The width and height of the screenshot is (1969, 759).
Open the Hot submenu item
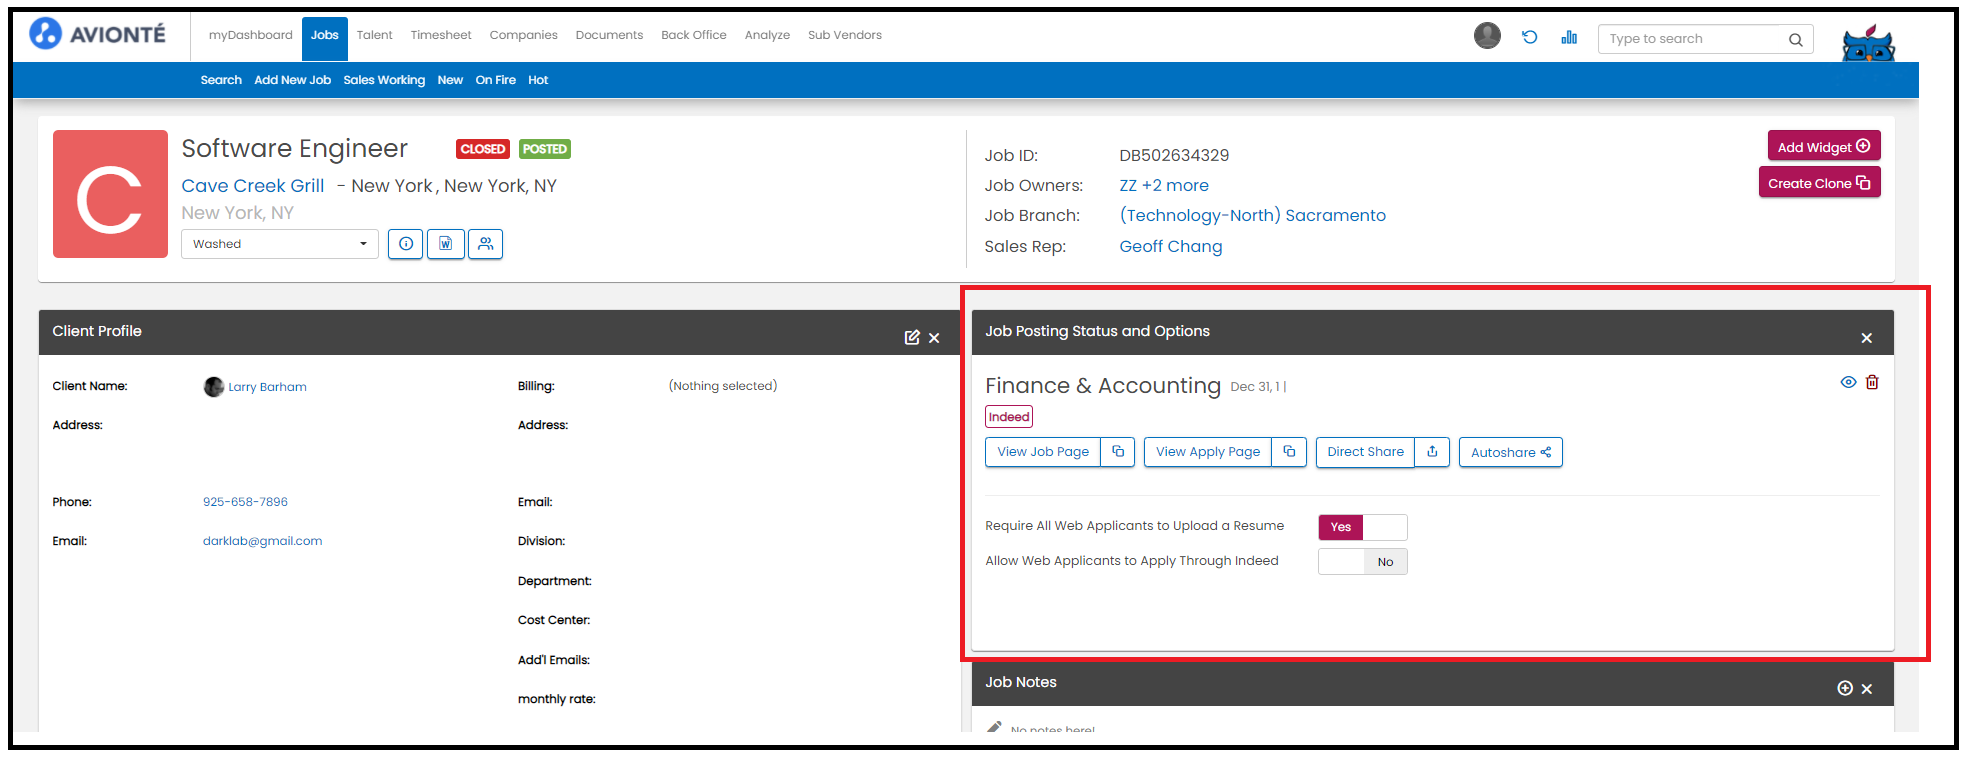tap(538, 80)
